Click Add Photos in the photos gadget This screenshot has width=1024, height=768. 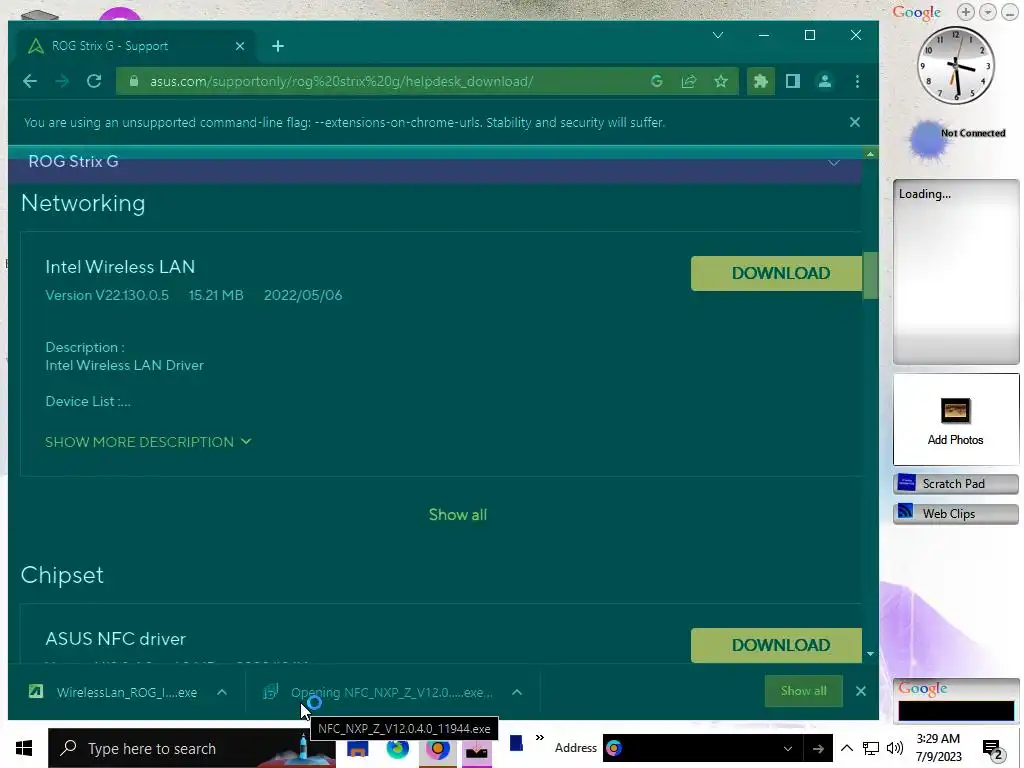(955, 440)
